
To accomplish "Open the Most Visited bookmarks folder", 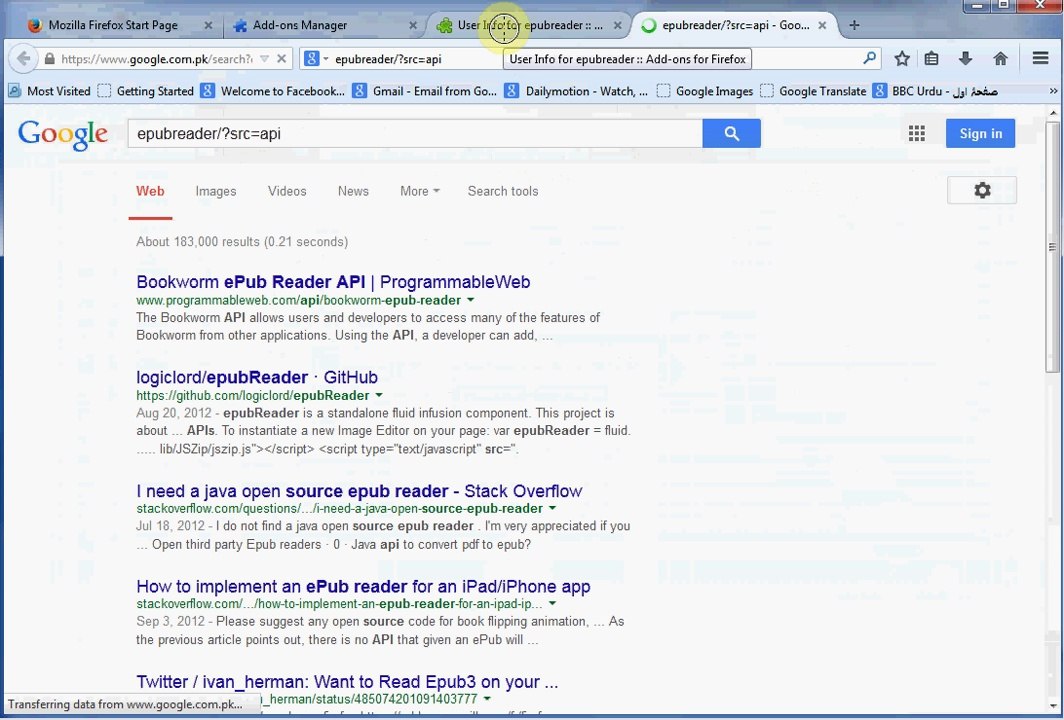I will 49,91.
